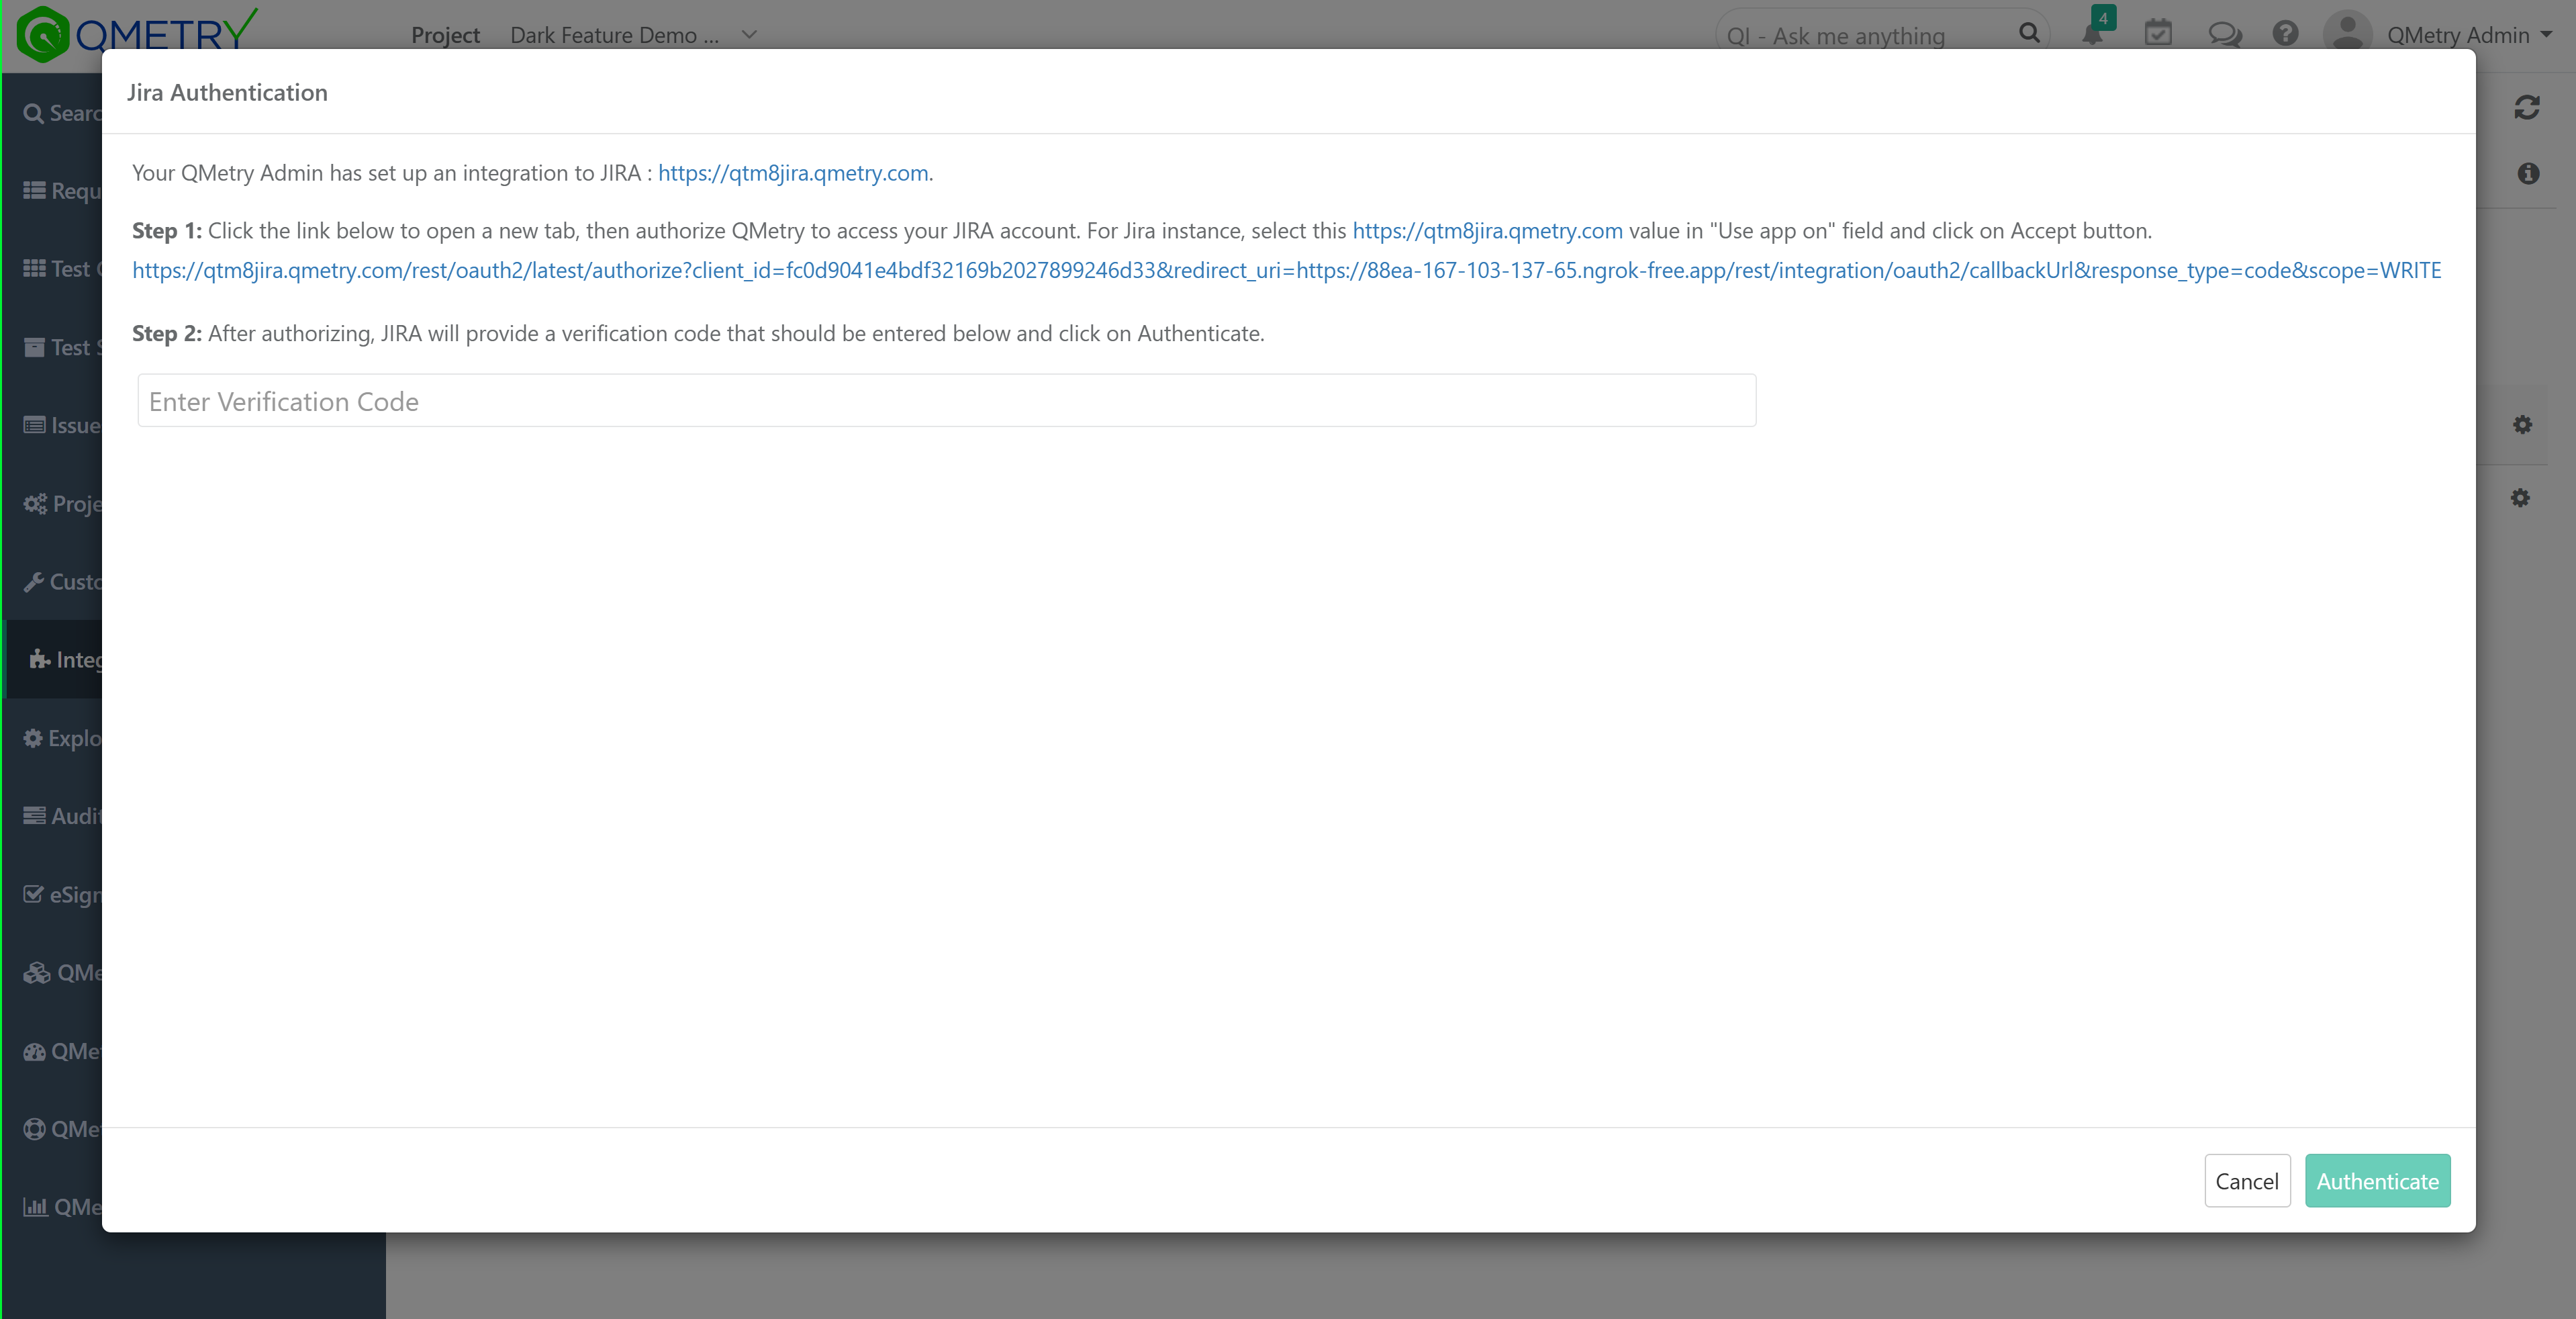The width and height of the screenshot is (2576, 1319).
Task: Click the help question mark icon
Action: point(2285,34)
